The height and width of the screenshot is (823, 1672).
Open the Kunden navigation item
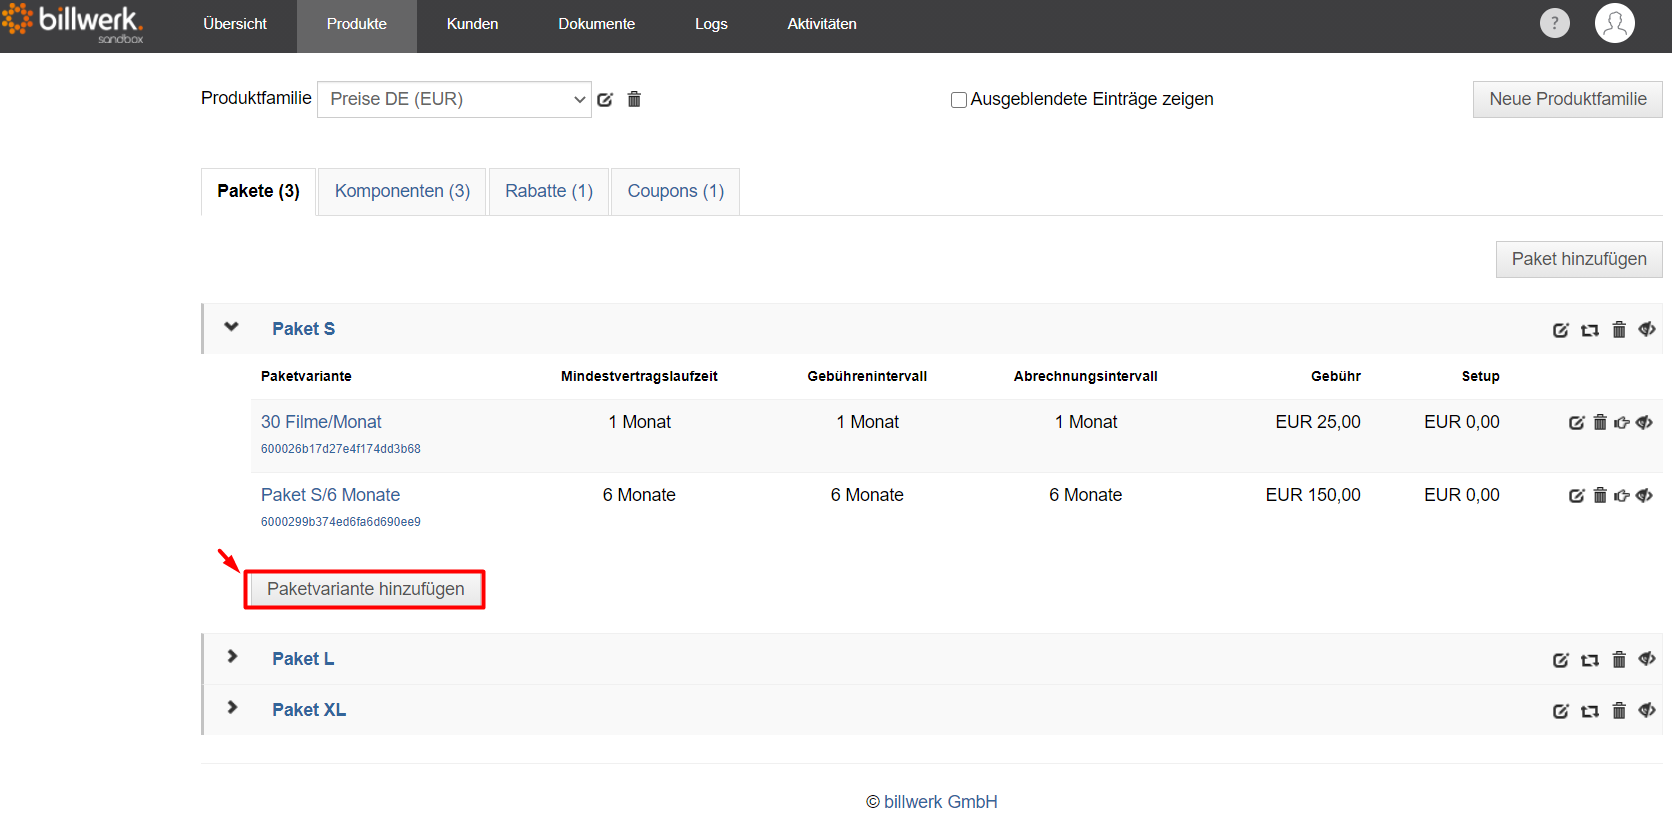tap(472, 24)
